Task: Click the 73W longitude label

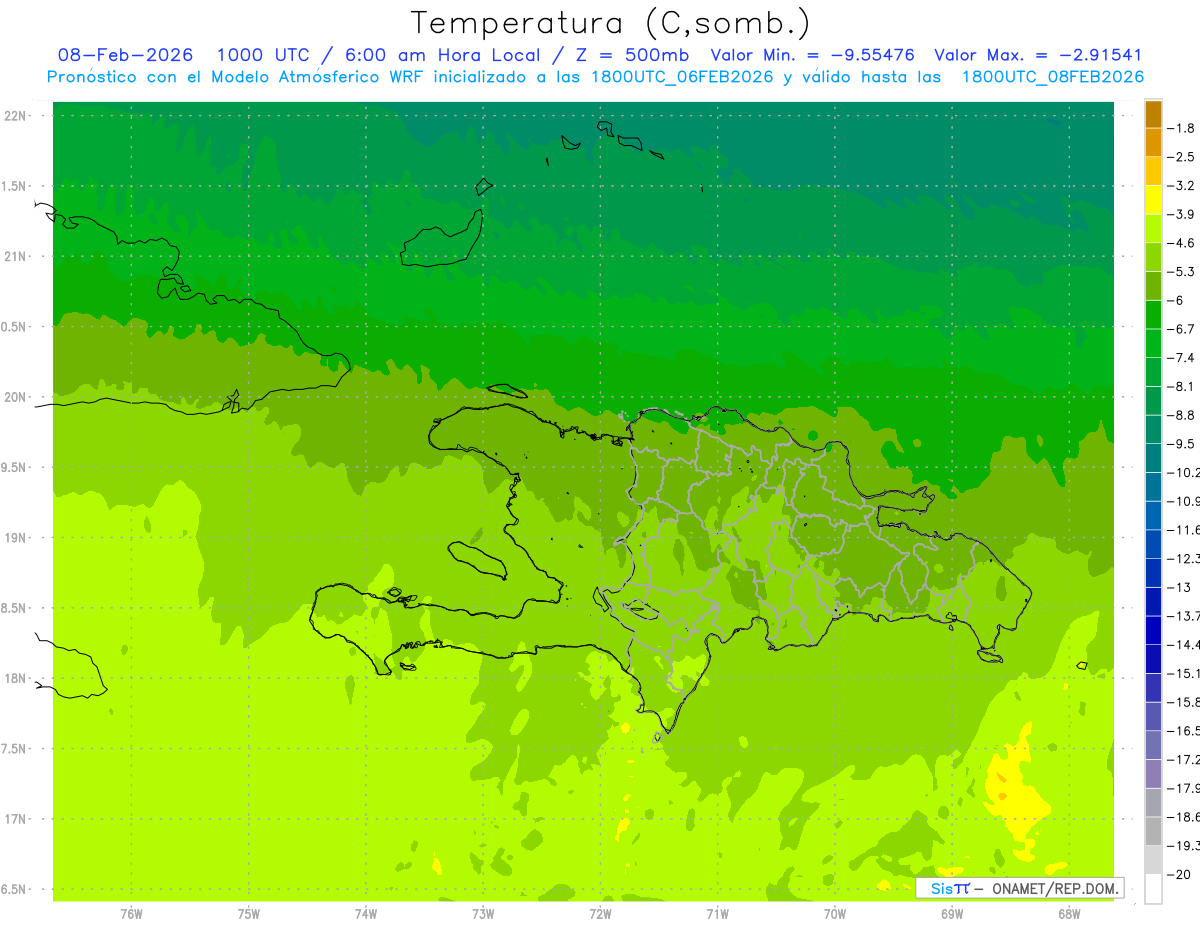Action: pos(483,913)
